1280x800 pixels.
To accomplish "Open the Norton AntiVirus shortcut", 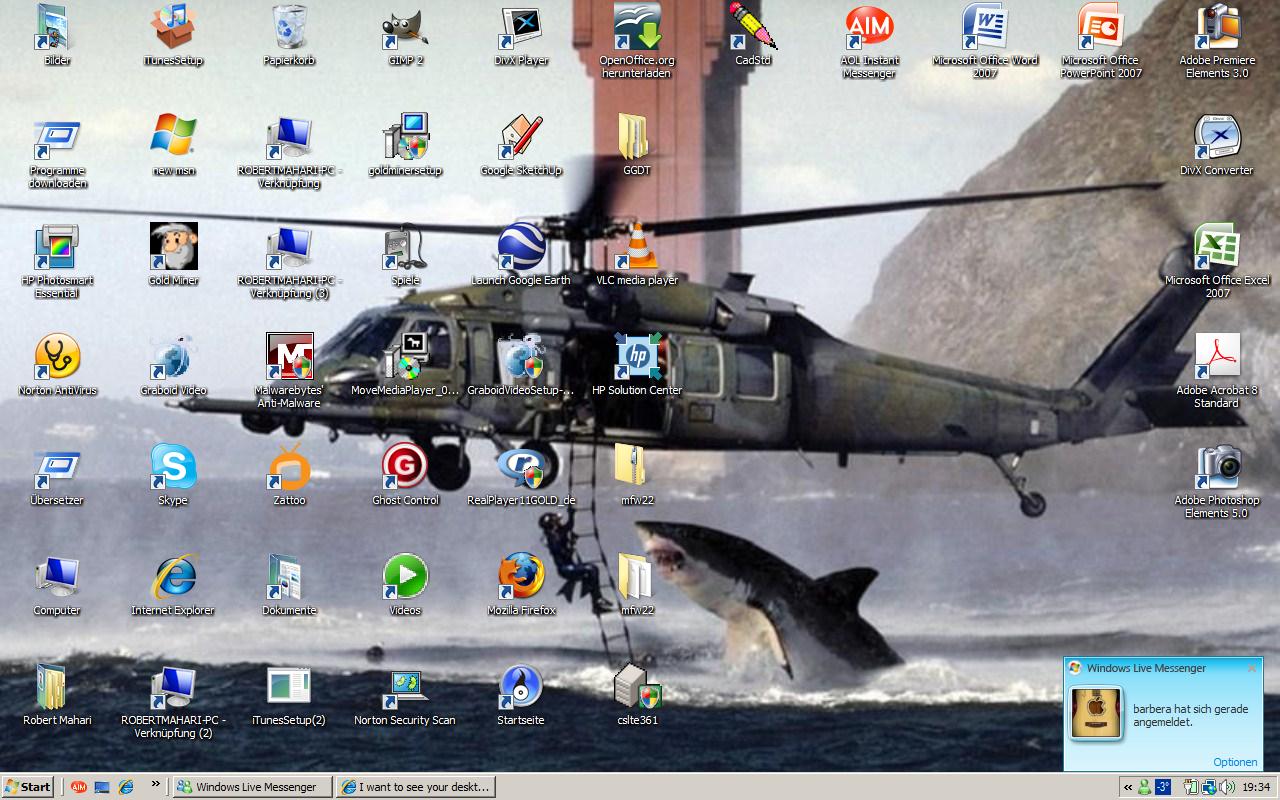I will pos(57,358).
